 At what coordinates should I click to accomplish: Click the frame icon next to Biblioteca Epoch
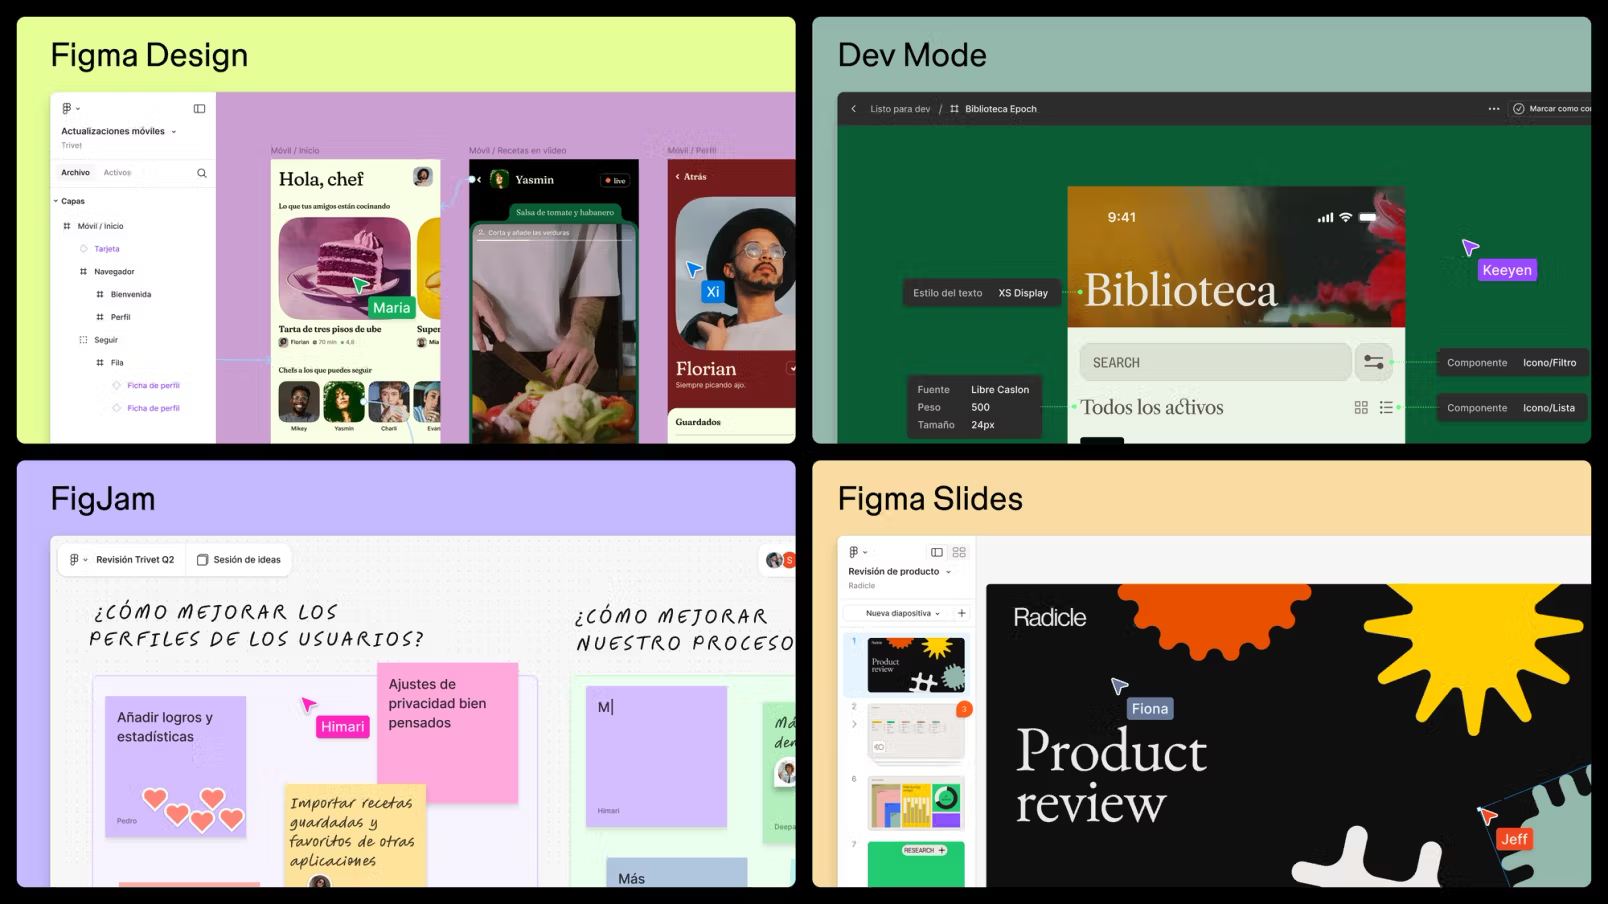pos(953,109)
